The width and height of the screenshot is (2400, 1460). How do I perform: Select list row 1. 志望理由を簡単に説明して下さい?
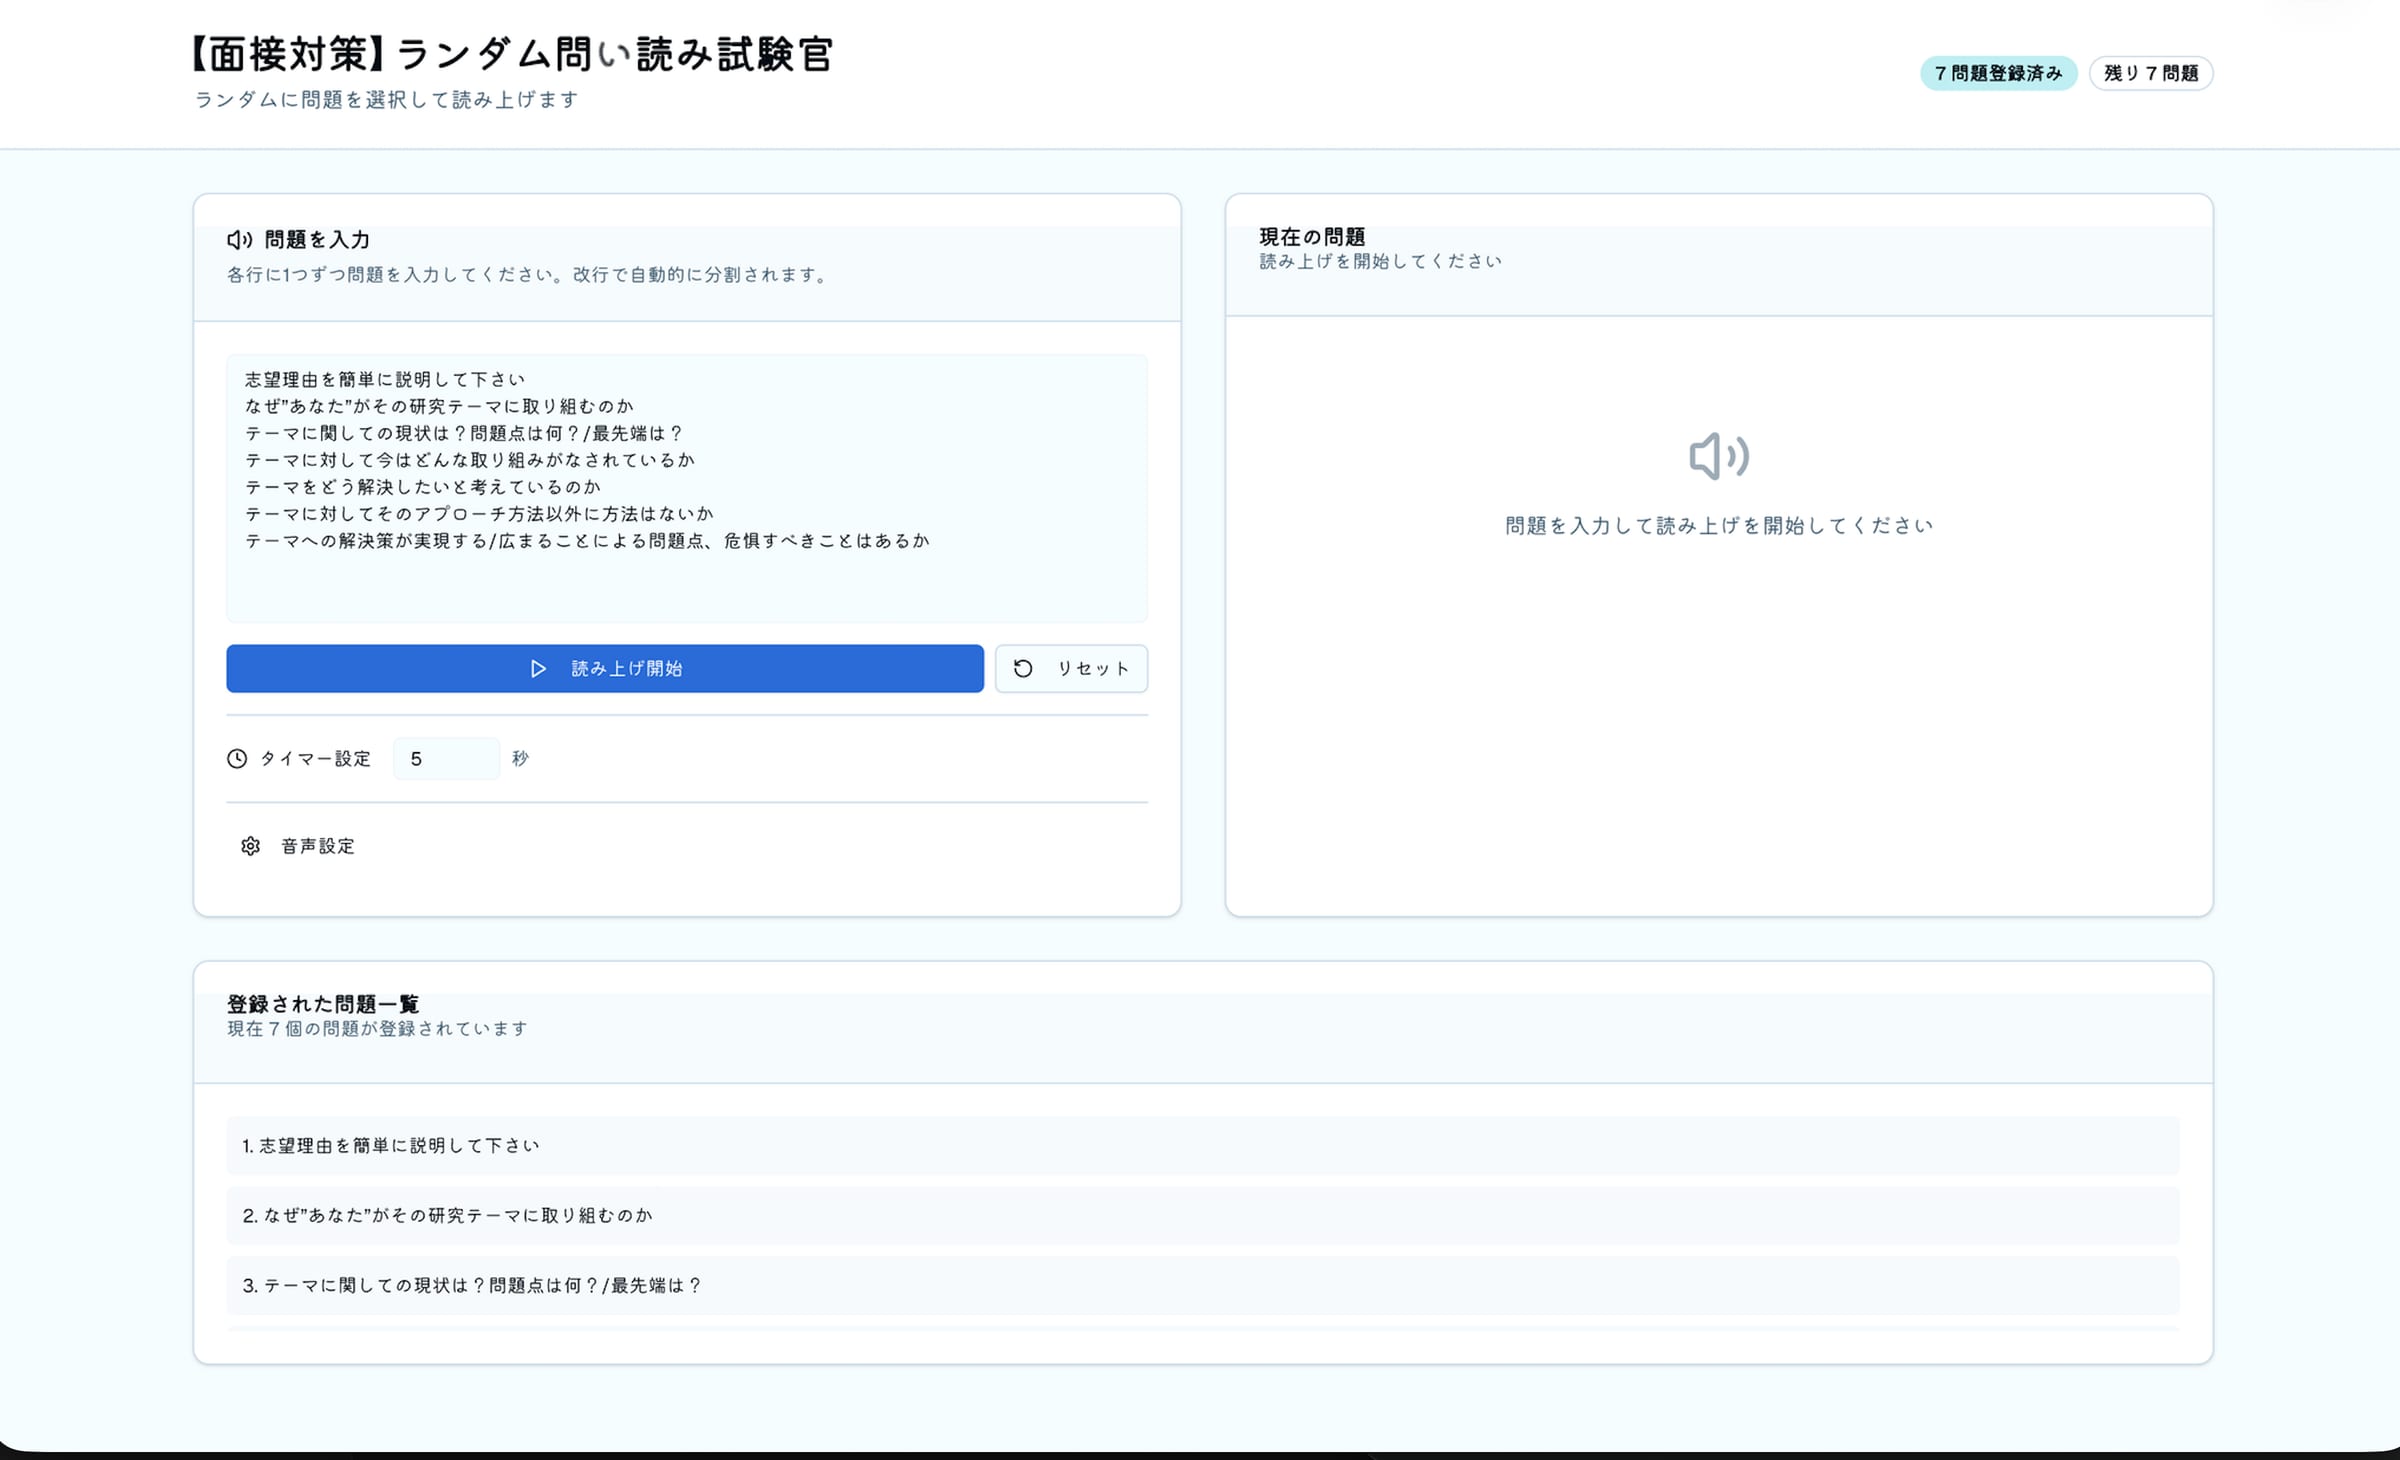[x=1202, y=1145]
